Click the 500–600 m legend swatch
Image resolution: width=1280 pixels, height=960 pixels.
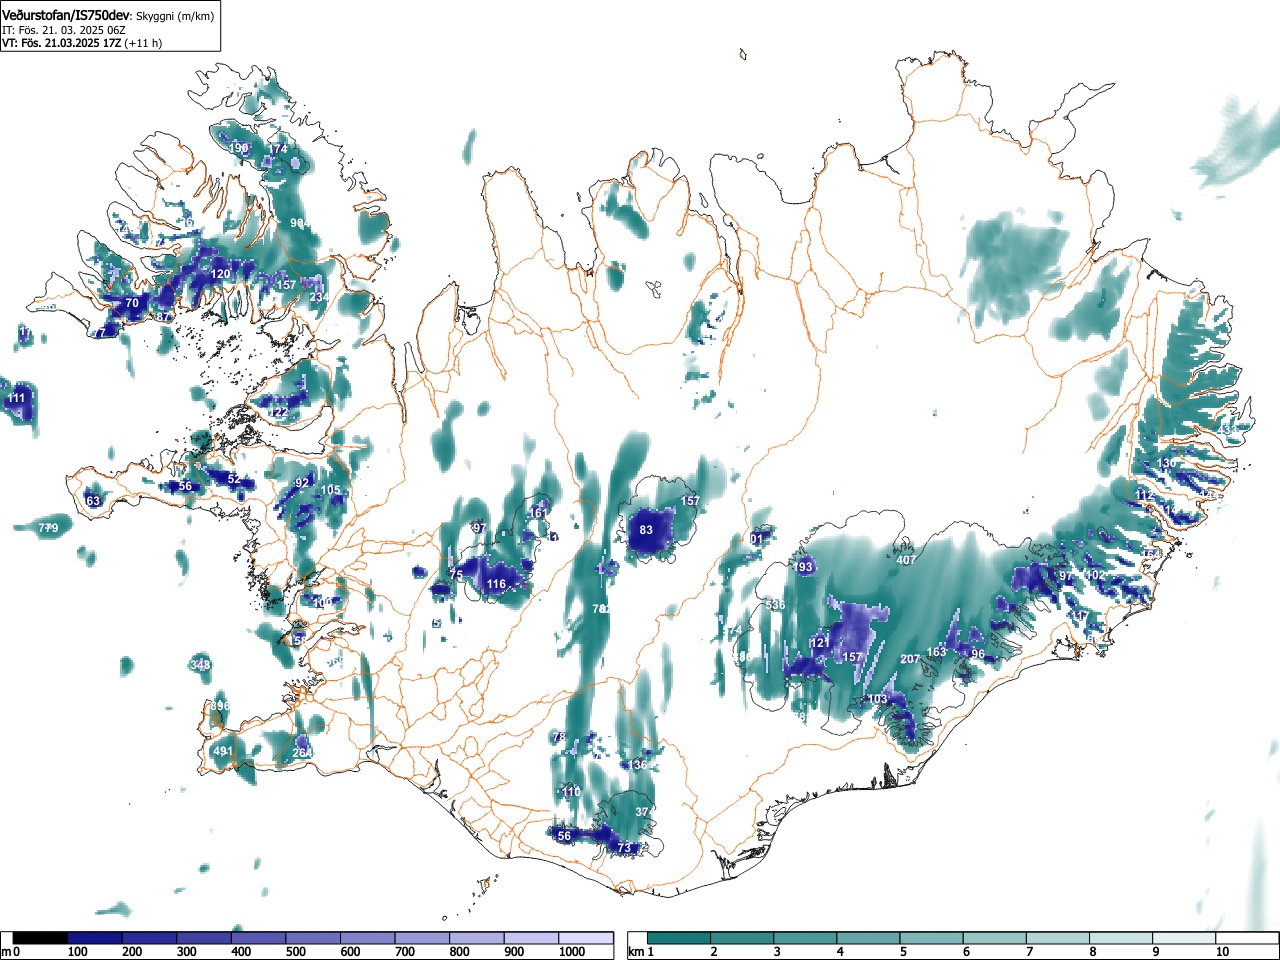tap(313, 938)
